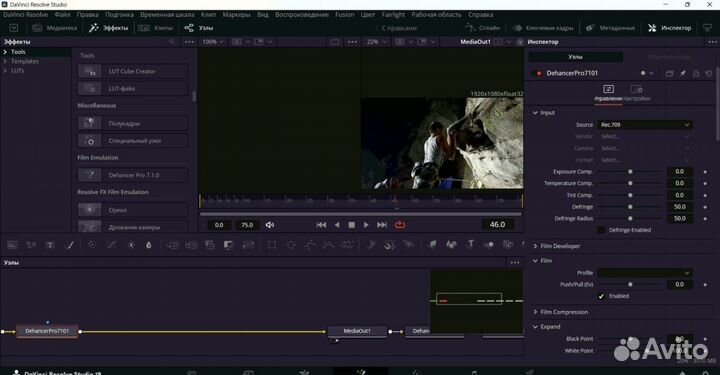
Task: Open the Film Profile dropdown
Action: [645, 273]
